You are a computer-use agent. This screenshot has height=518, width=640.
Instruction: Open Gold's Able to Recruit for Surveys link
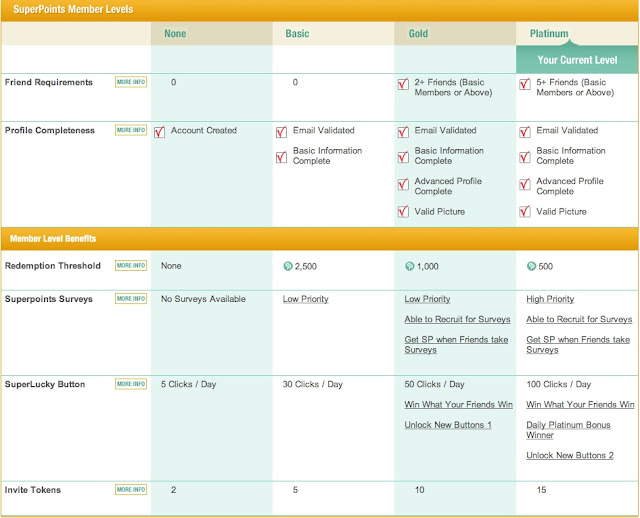pyautogui.click(x=457, y=319)
